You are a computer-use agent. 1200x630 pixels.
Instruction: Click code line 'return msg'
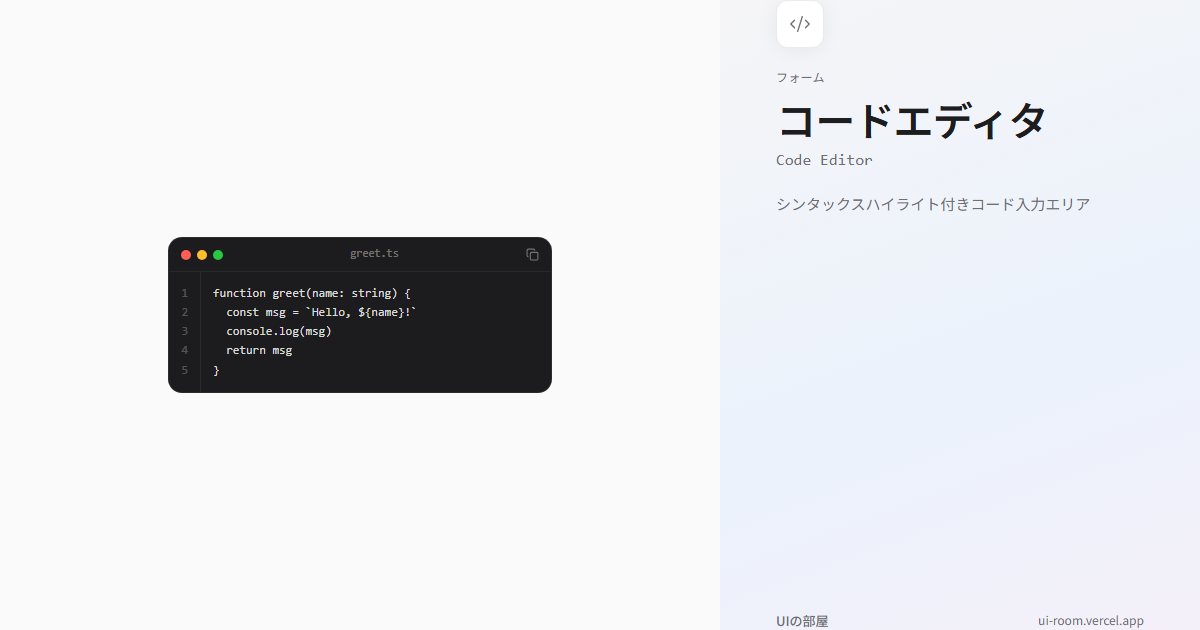coord(259,350)
